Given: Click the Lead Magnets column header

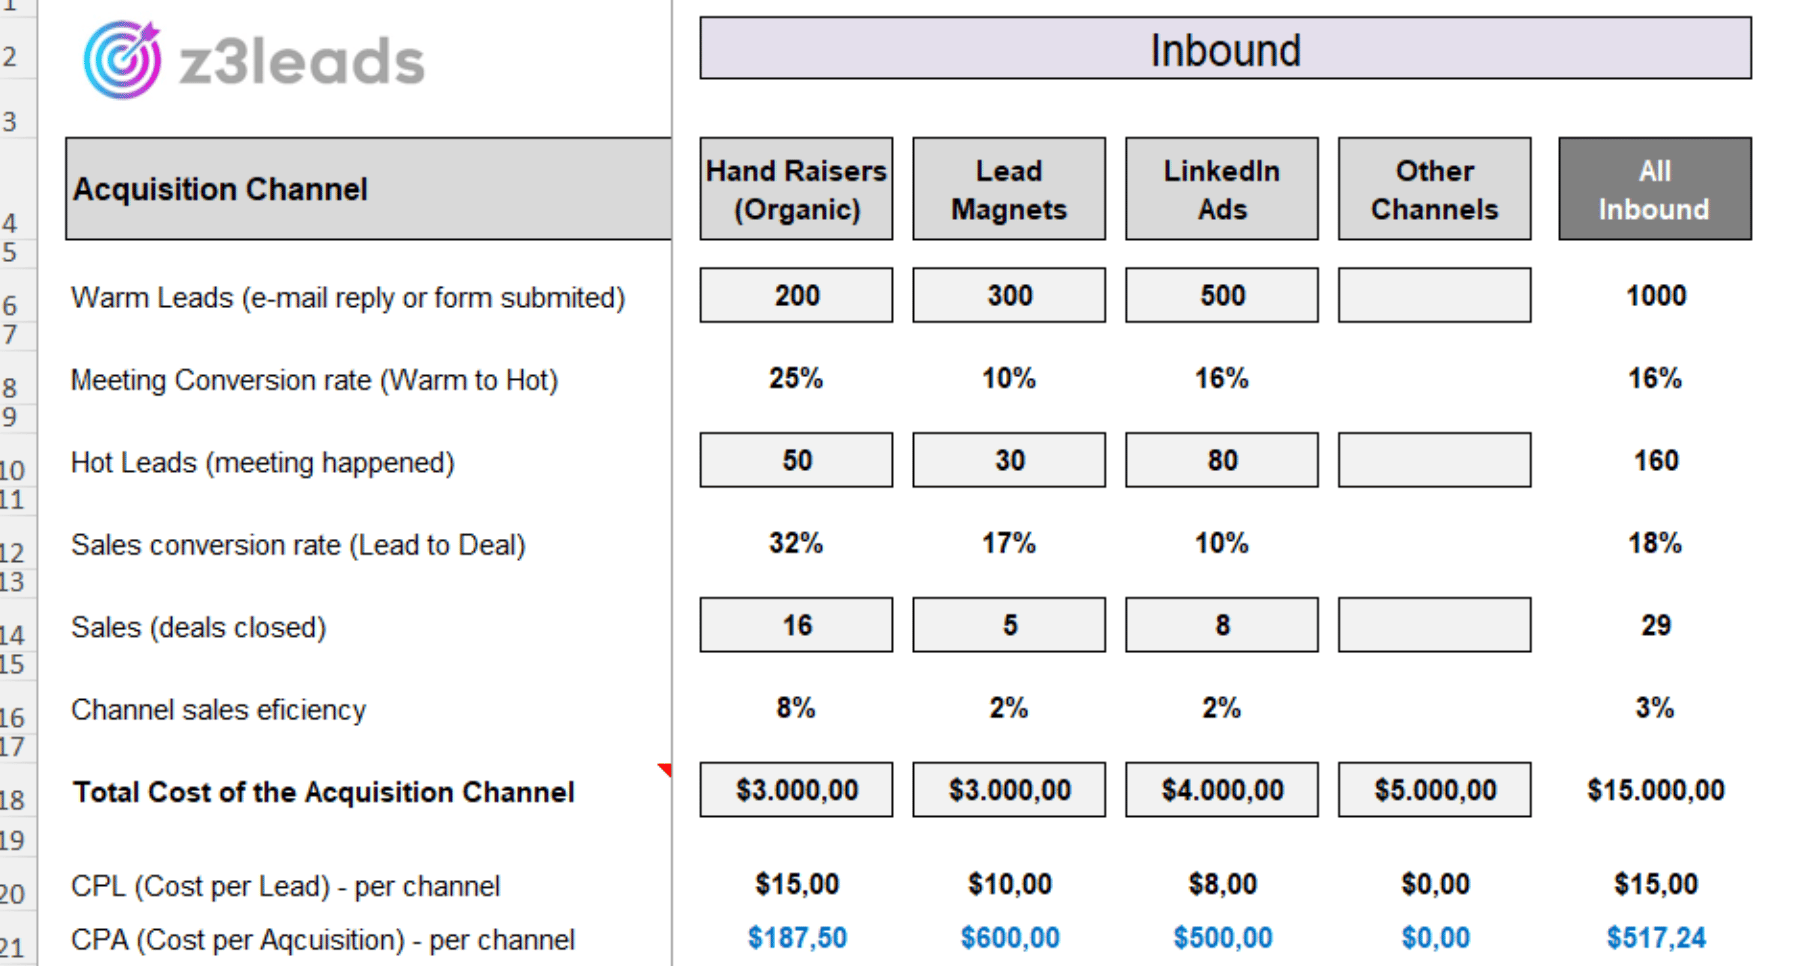Looking at the screenshot, I should pos(1008,189).
